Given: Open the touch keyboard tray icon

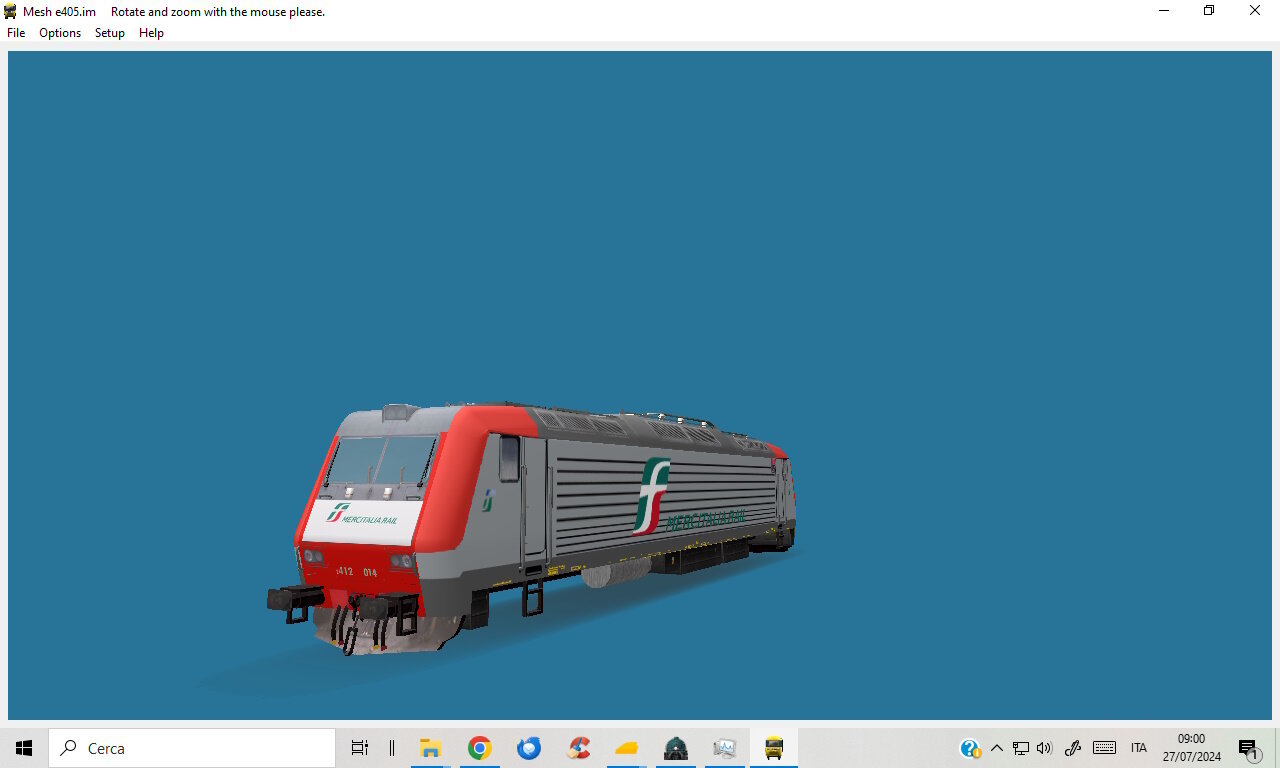Looking at the screenshot, I should pos(1105,748).
